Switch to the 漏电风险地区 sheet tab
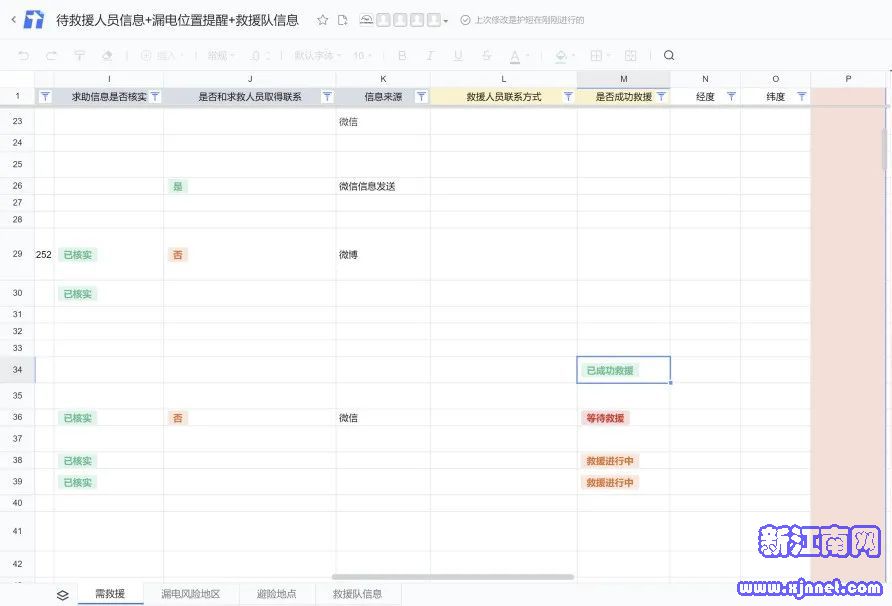This screenshot has width=892, height=606. click(190, 594)
